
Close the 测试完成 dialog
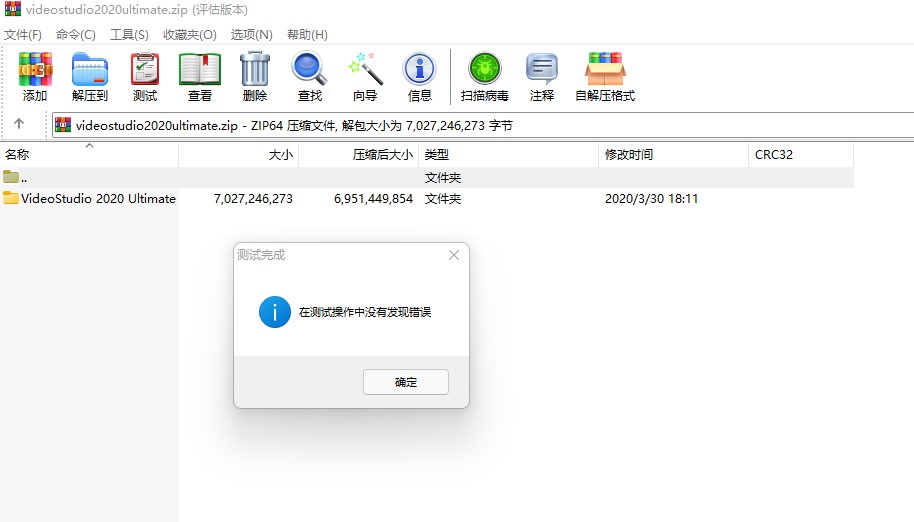point(454,255)
